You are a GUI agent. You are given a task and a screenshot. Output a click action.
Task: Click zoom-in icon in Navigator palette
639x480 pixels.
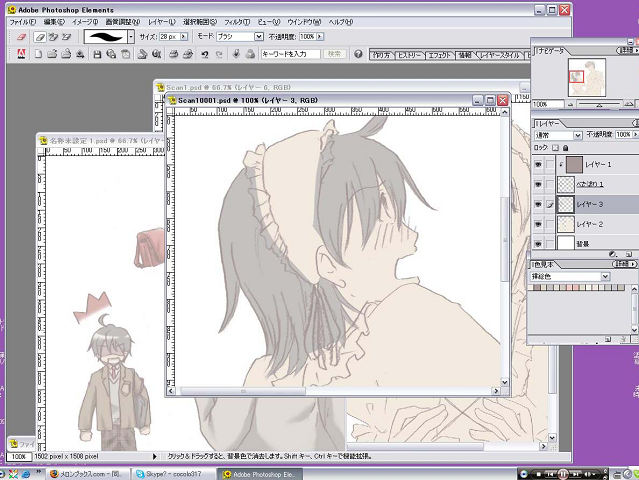coord(629,104)
